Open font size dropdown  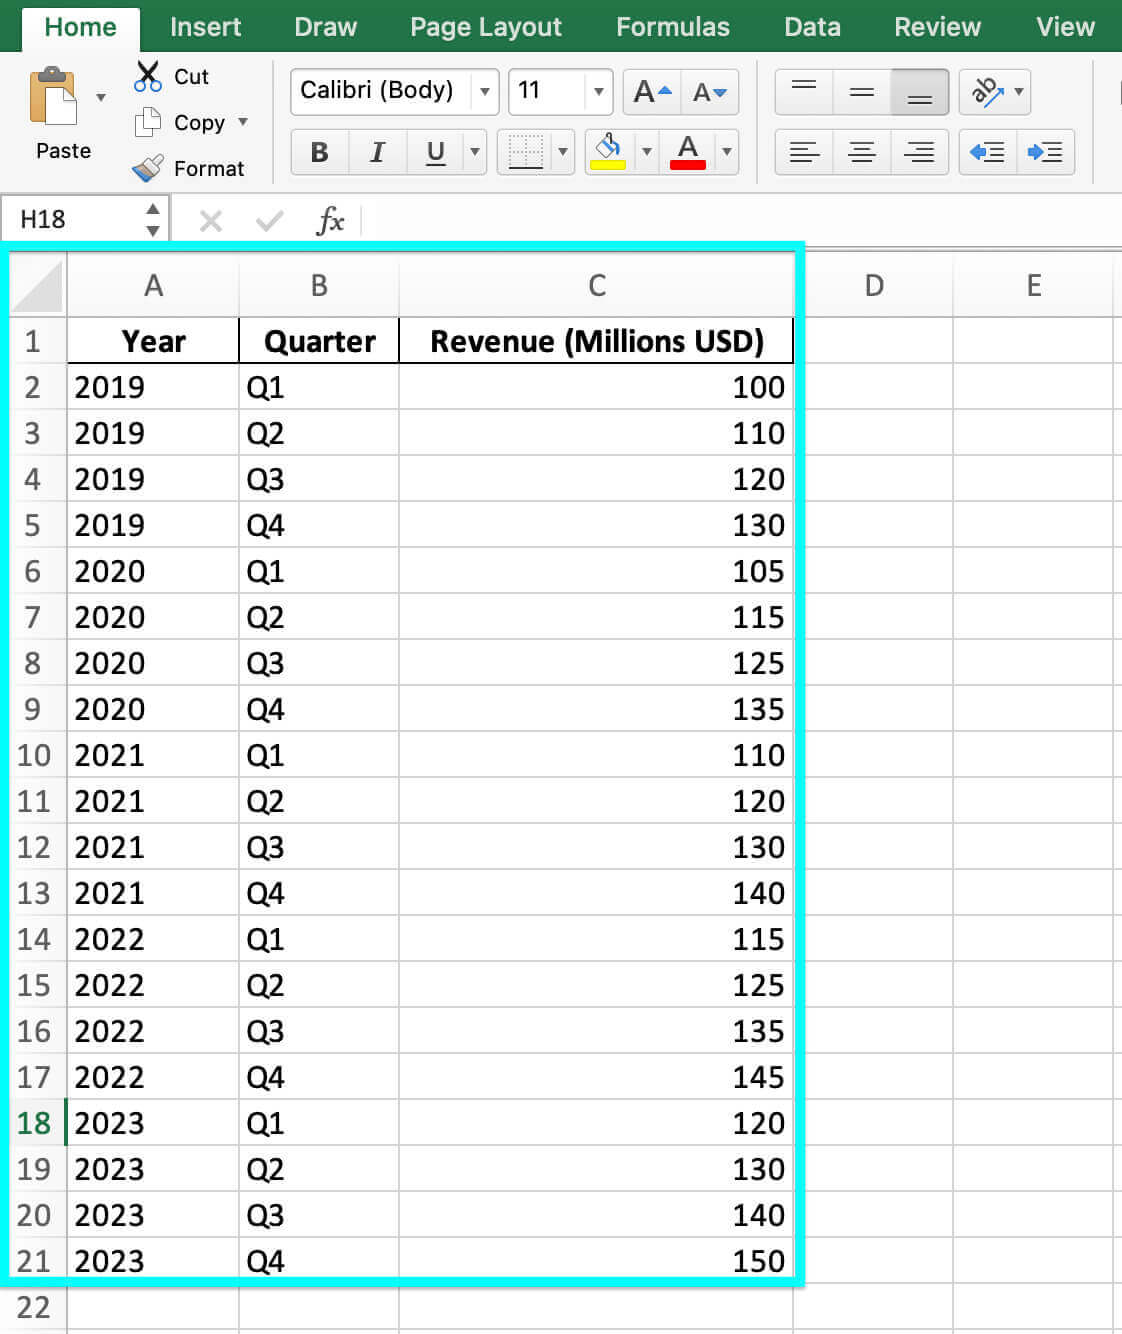[x=598, y=92]
